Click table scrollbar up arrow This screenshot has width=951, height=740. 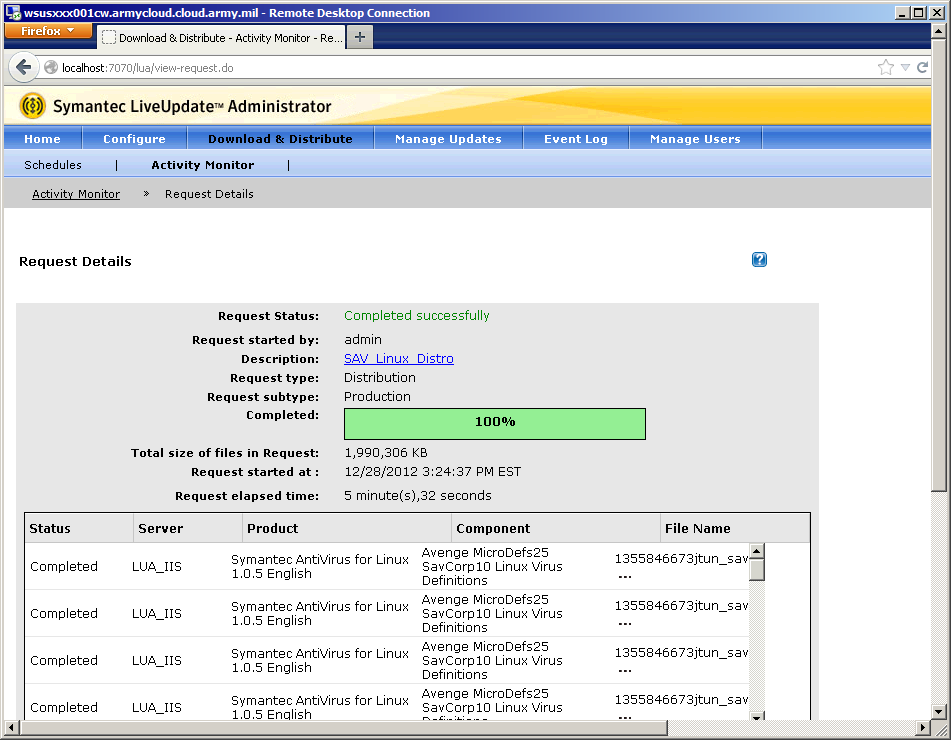(756, 551)
